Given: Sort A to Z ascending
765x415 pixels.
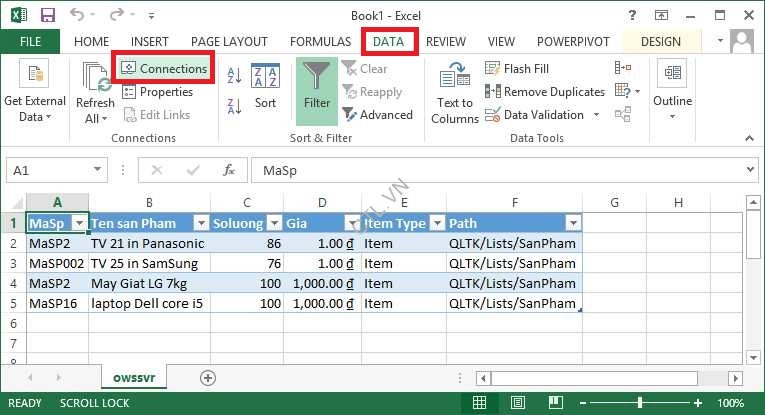Looking at the screenshot, I should tap(234, 76).
